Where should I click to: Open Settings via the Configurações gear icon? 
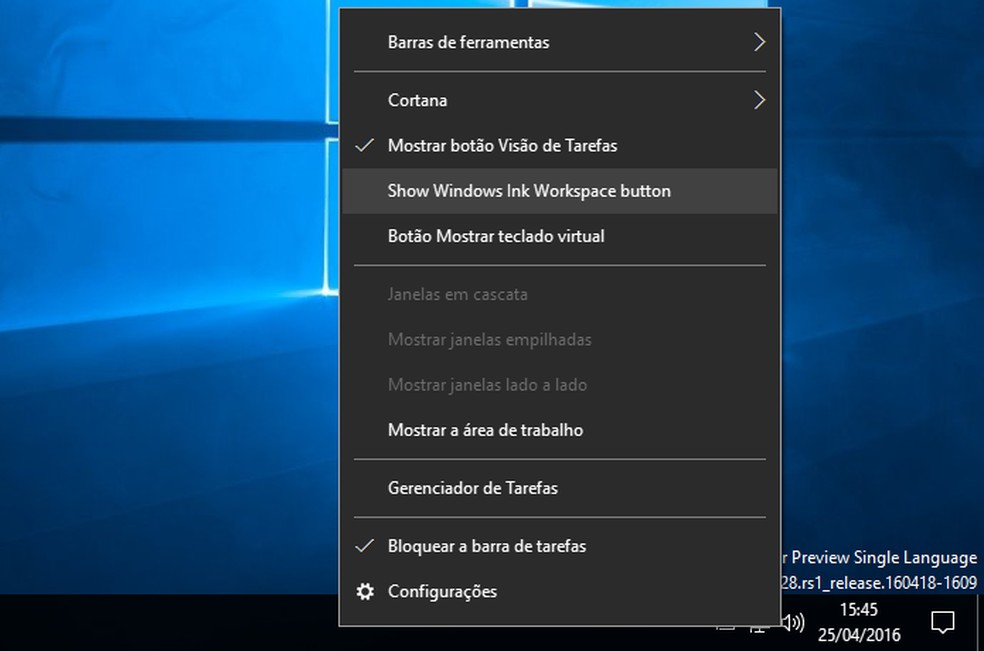click(x=366, y=591)
